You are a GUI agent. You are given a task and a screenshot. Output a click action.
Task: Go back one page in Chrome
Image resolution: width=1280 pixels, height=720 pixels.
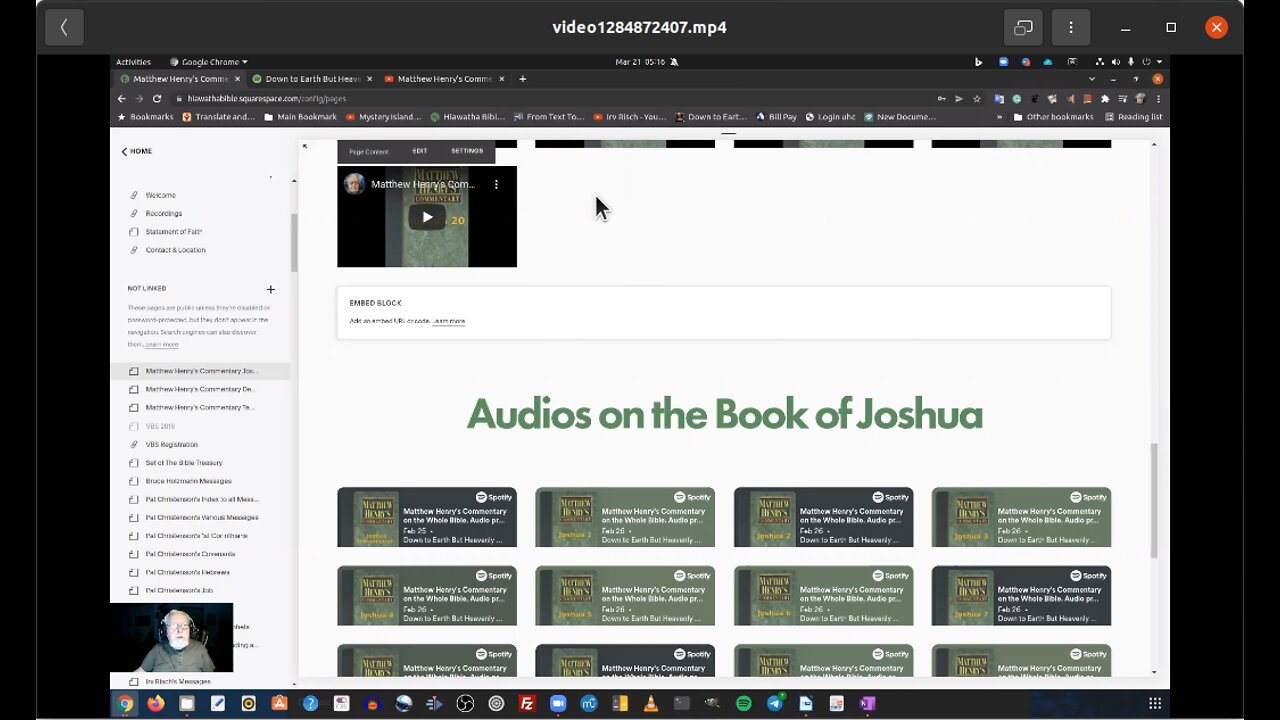[x=122, y=99]
